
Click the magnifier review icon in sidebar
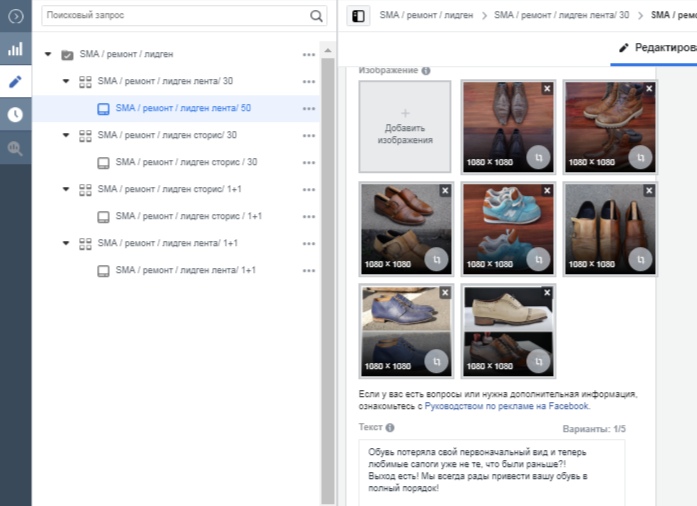pyautogui.click(x=15, y=148)
